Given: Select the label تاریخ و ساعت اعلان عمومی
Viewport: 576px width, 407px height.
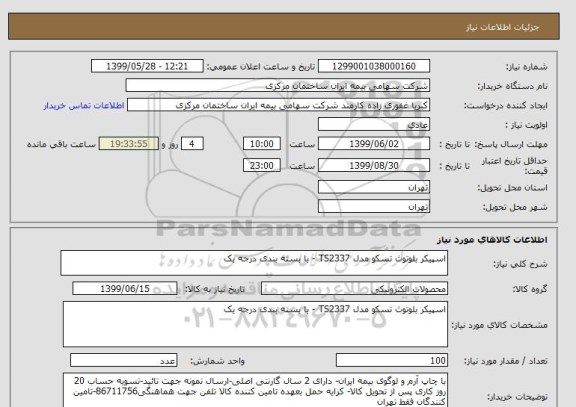Looking at the screenshot, I should click(261, 67).
